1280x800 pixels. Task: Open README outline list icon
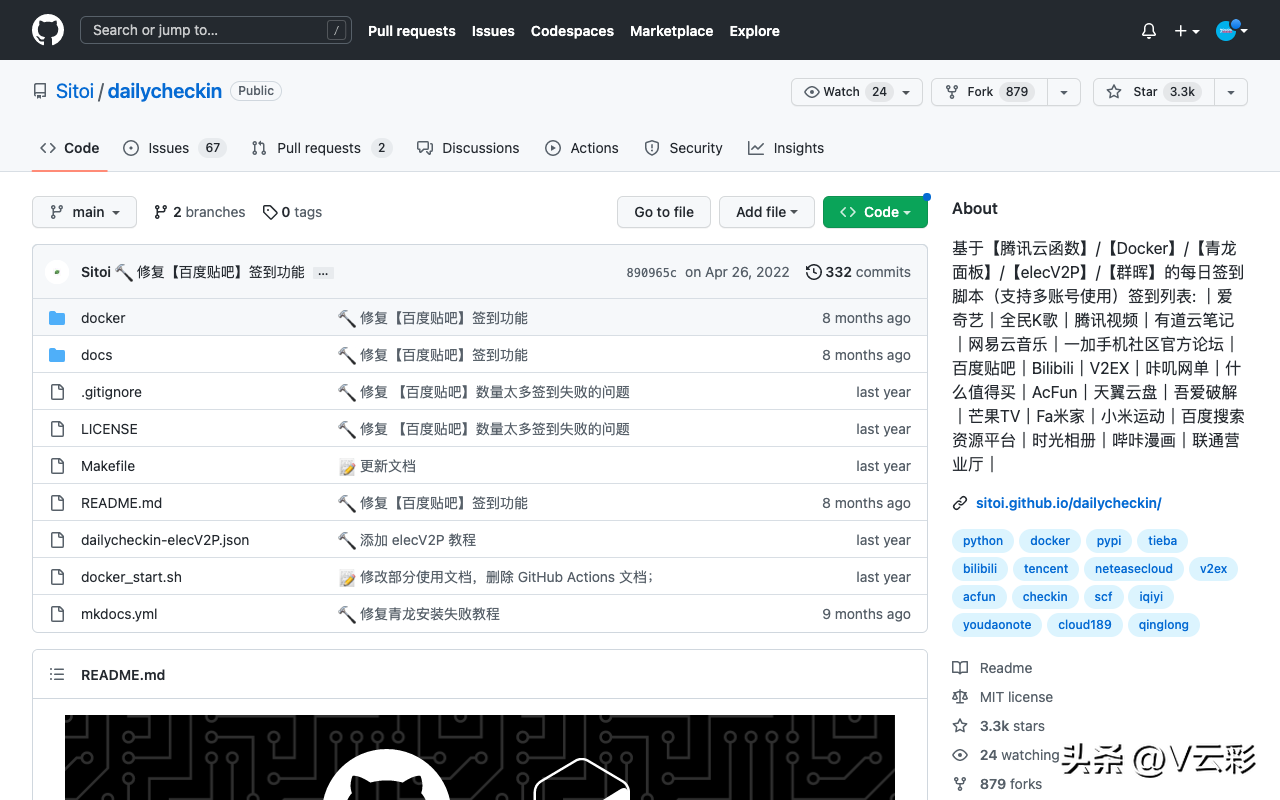point(57,675)
